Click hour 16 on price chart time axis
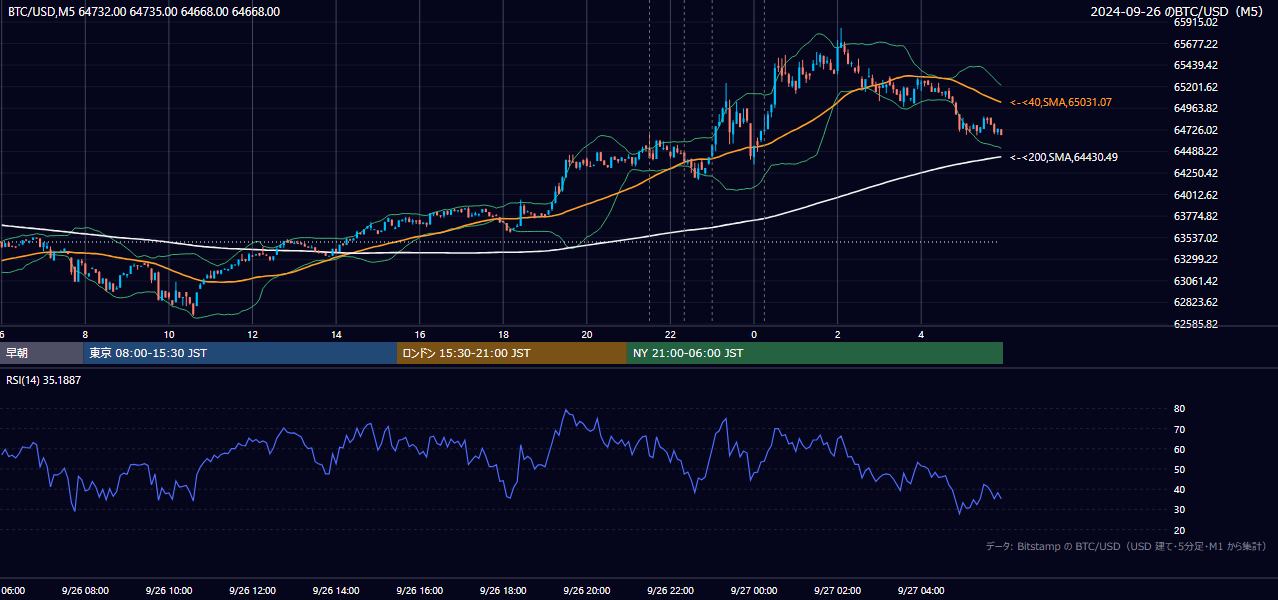1278x600 pixels. pos(420,335)
